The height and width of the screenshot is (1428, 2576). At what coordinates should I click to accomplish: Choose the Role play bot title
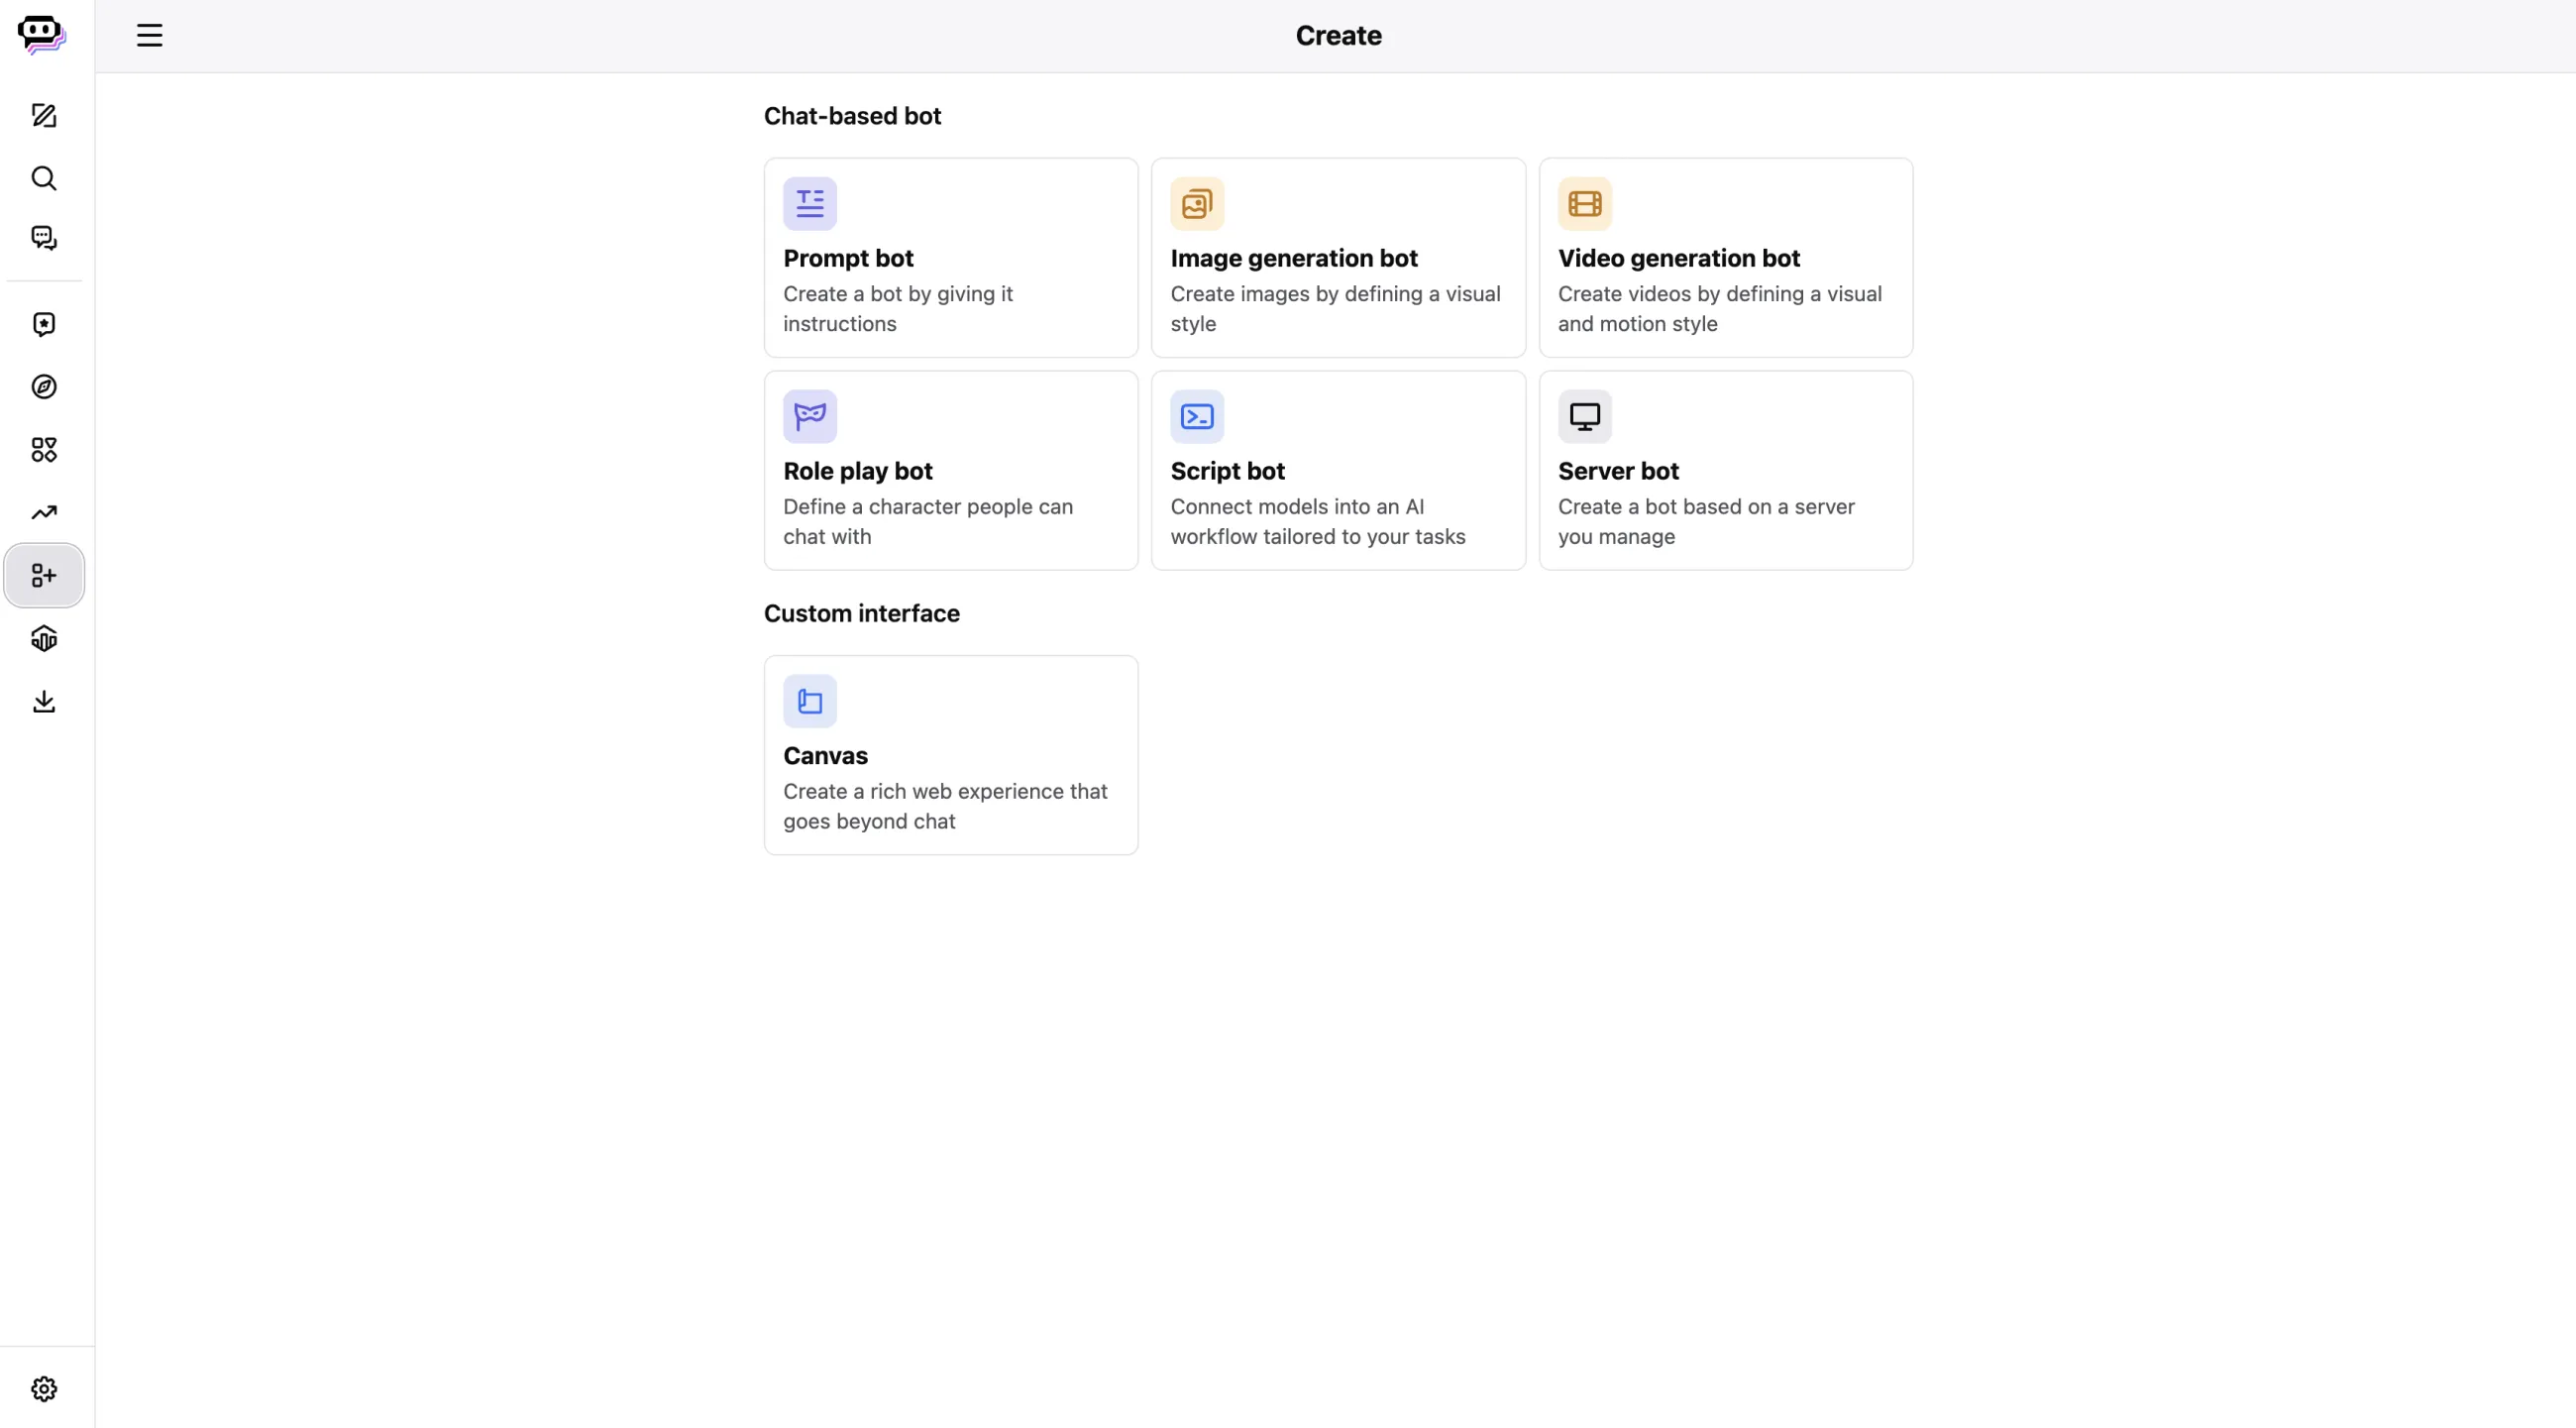tap(858, 471)
